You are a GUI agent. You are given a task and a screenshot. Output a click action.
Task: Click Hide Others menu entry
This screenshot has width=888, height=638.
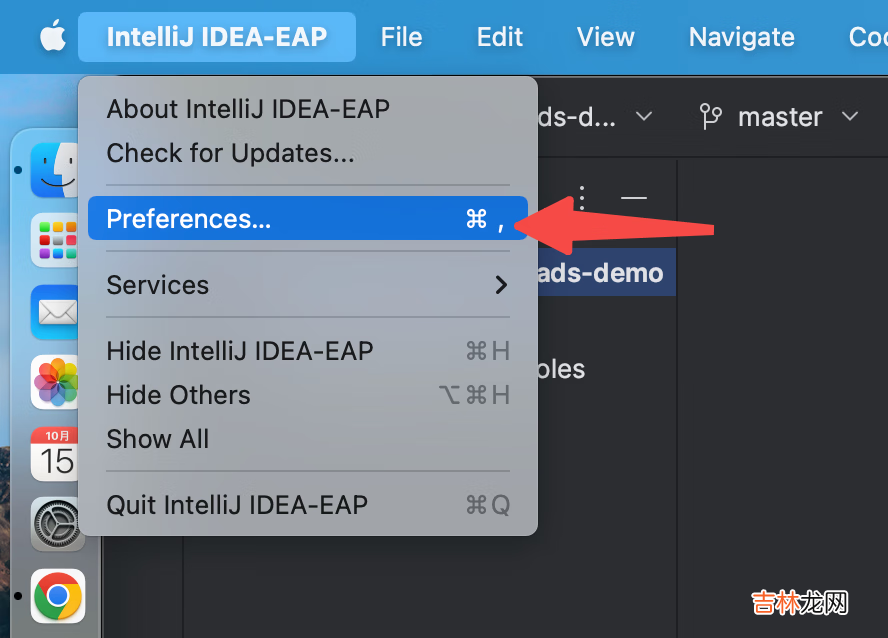tap(179, 395)
